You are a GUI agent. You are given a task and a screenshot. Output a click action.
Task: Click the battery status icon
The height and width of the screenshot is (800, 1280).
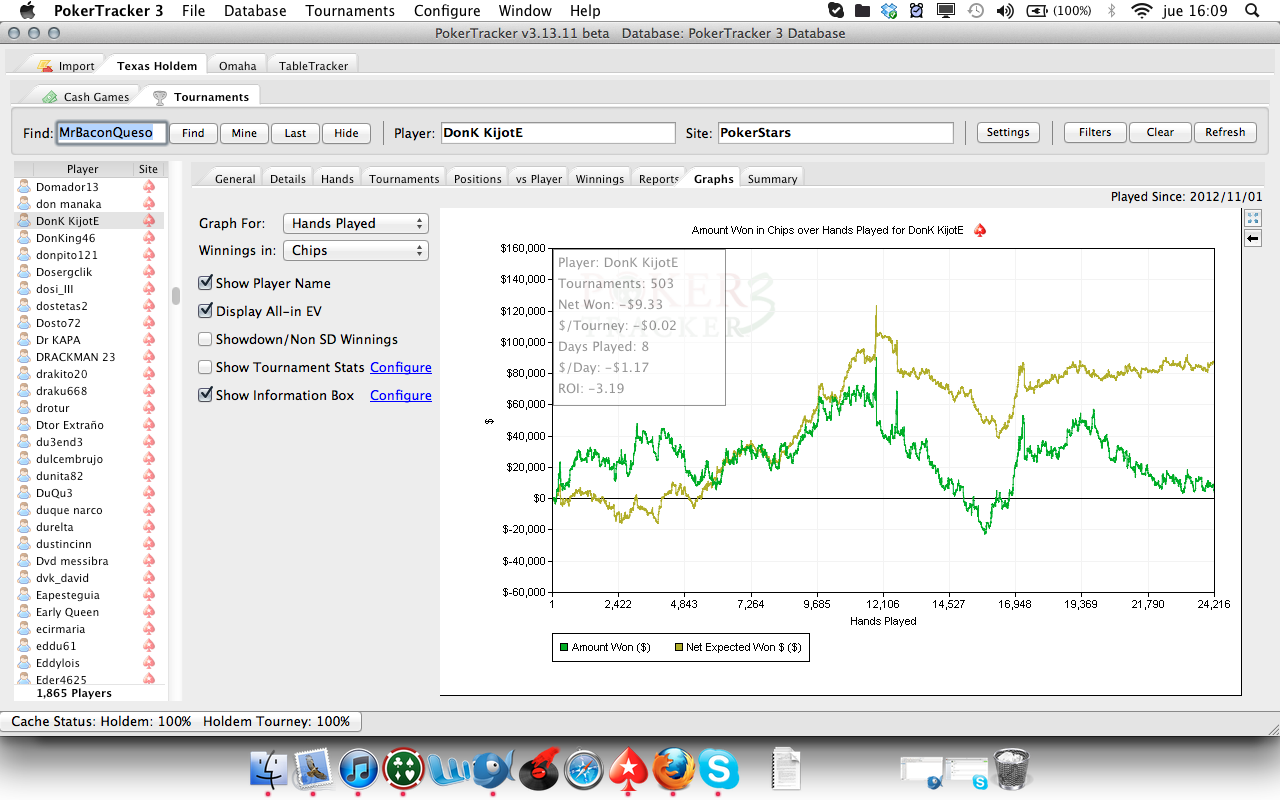click(x=1036, y=11)
